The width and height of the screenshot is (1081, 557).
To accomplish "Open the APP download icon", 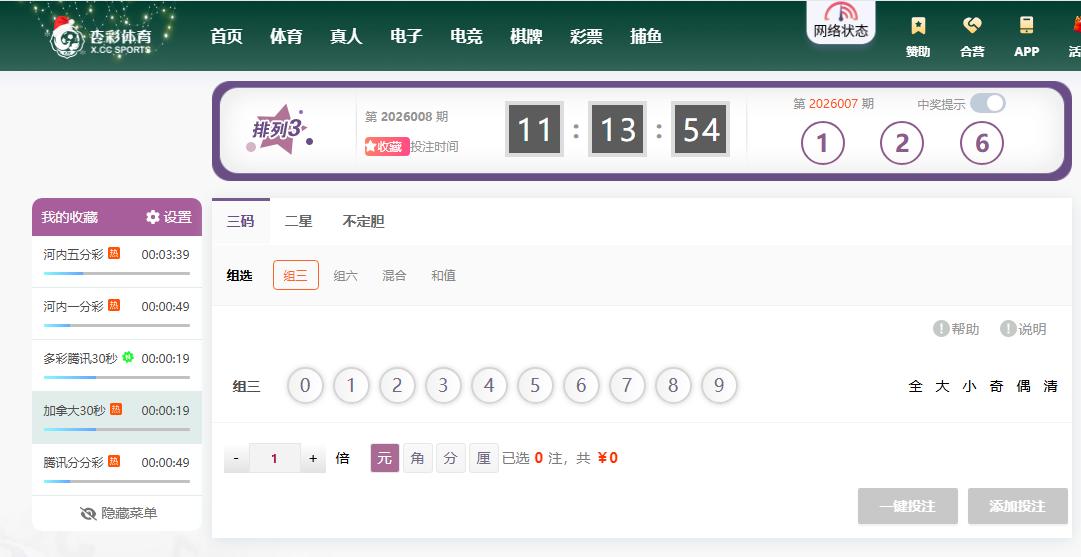I will click(1026, 26).
